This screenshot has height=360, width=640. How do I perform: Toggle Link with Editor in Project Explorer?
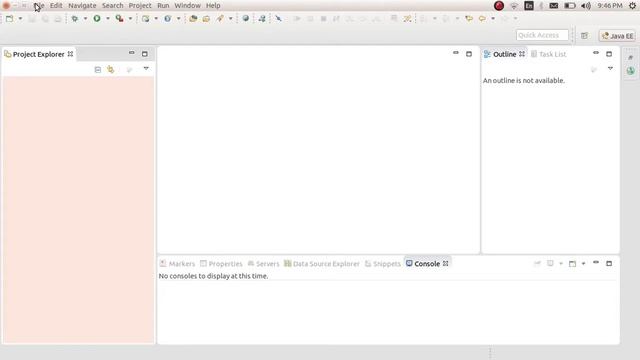pyautogui.click(x=111, y=69)
